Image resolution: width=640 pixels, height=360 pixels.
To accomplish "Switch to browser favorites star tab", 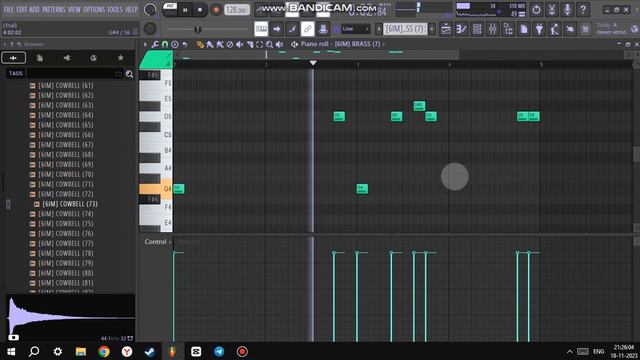I will point(120,58).
